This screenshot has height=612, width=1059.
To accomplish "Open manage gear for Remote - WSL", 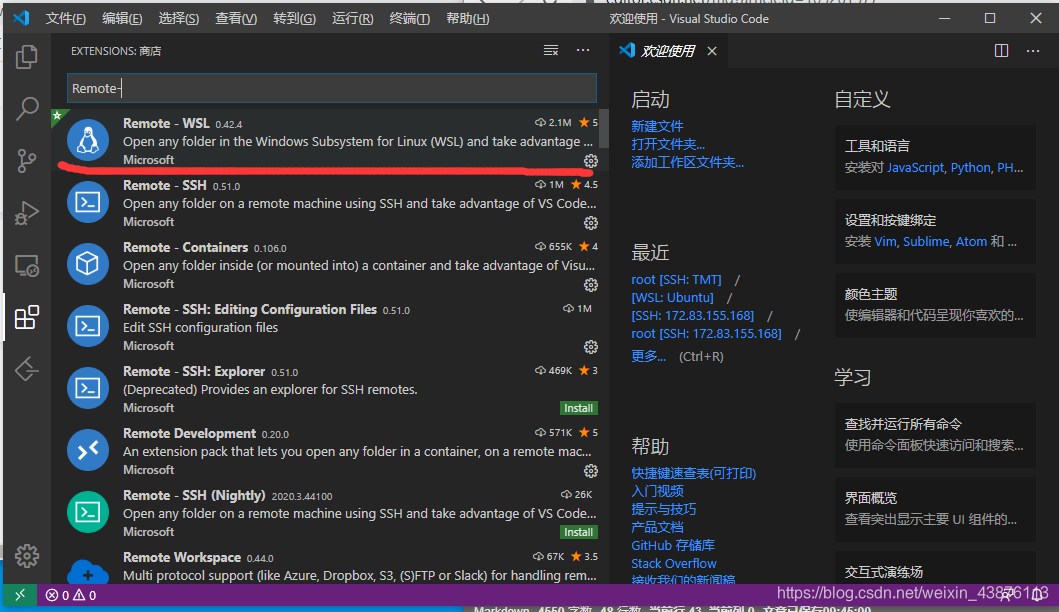I will pos(591,161).
